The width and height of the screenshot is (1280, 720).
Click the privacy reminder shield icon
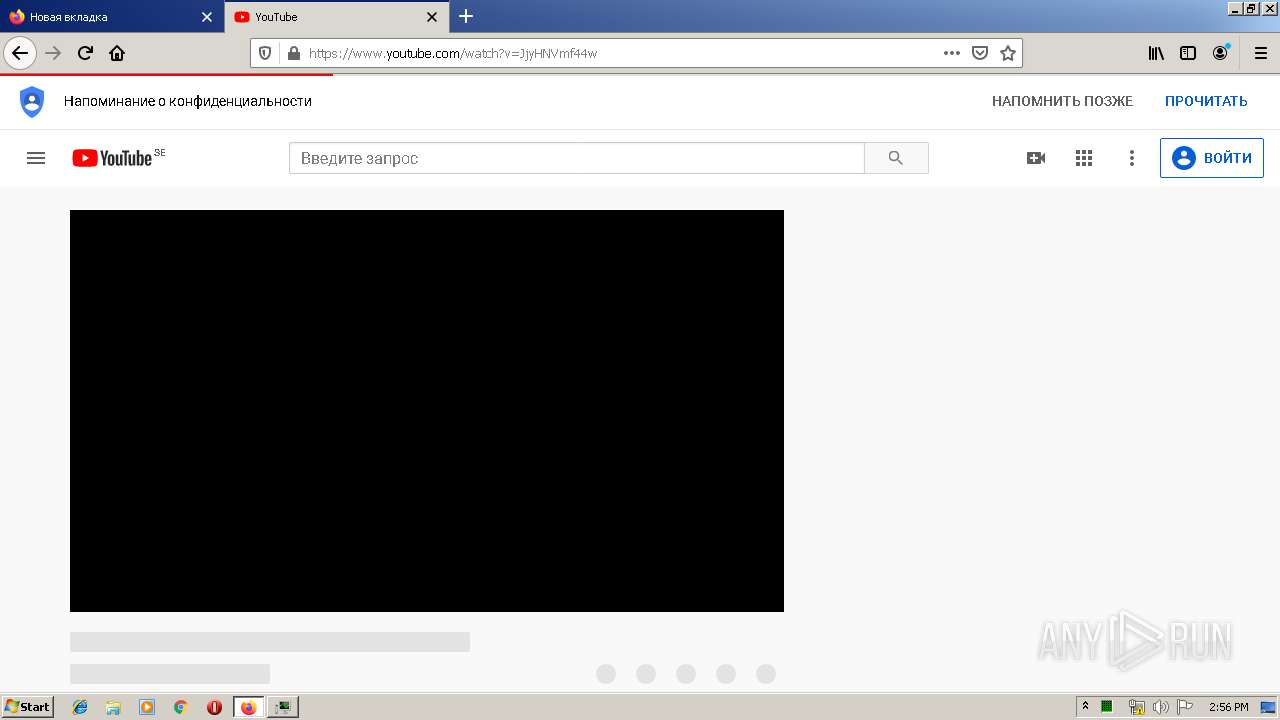pyautogui.click(x=32, y=101)
